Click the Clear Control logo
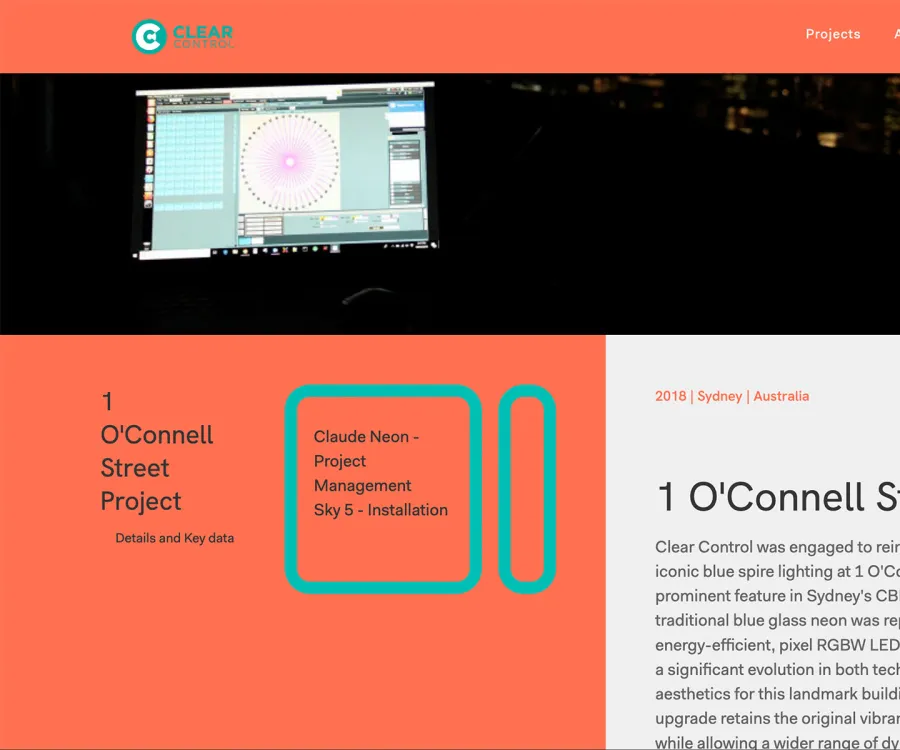 pyautogui.click(x=183, y=36)
